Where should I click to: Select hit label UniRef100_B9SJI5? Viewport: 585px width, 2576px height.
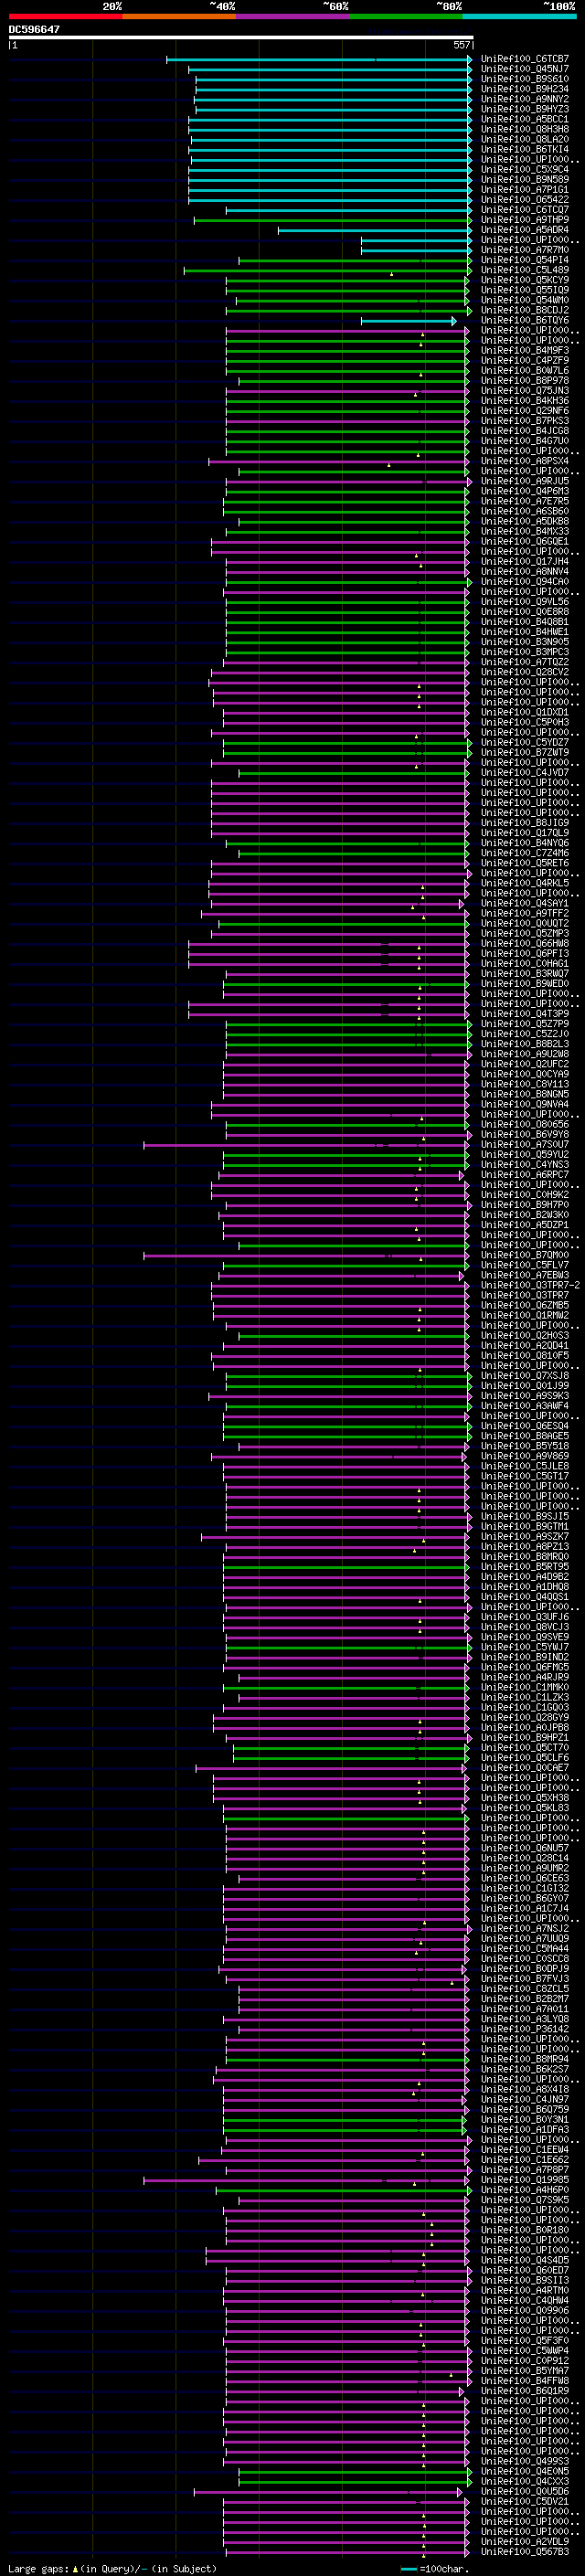tap(524, 1516)
